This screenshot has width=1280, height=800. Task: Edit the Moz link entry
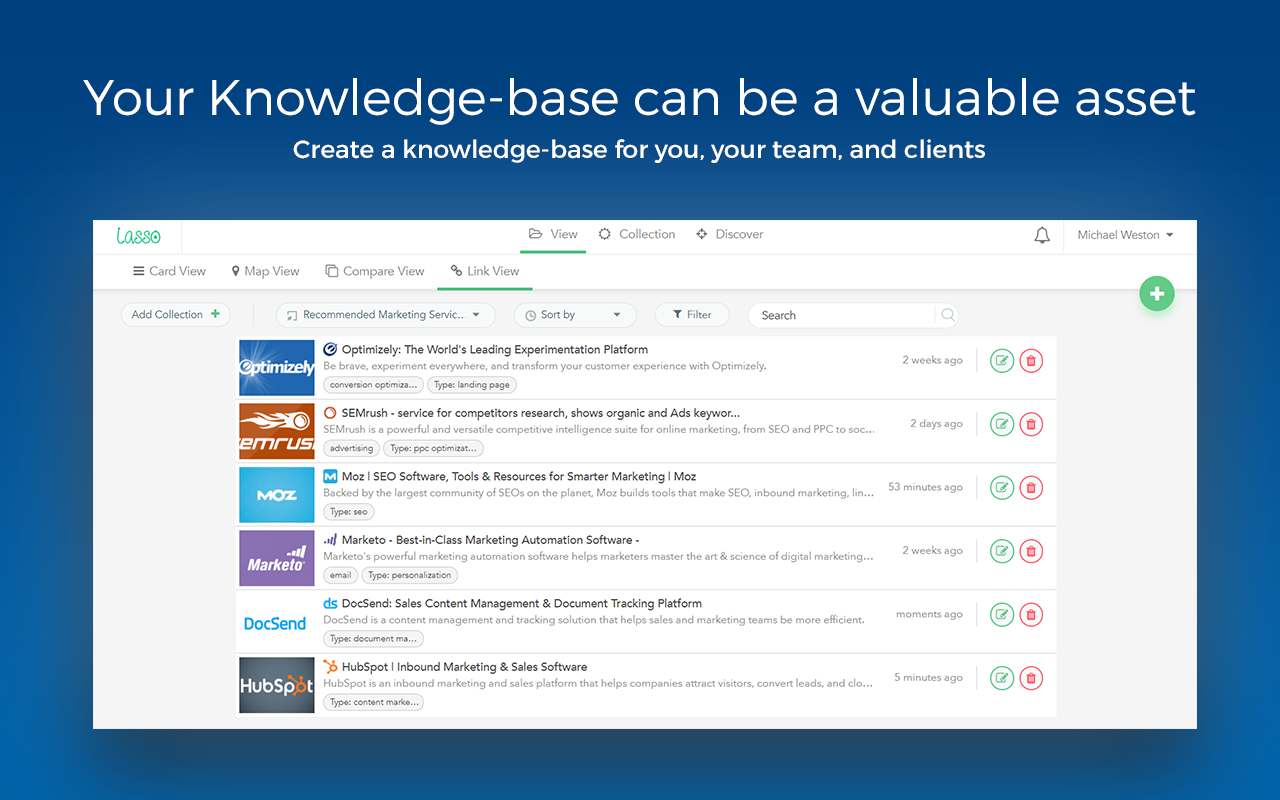(1002, 488)
